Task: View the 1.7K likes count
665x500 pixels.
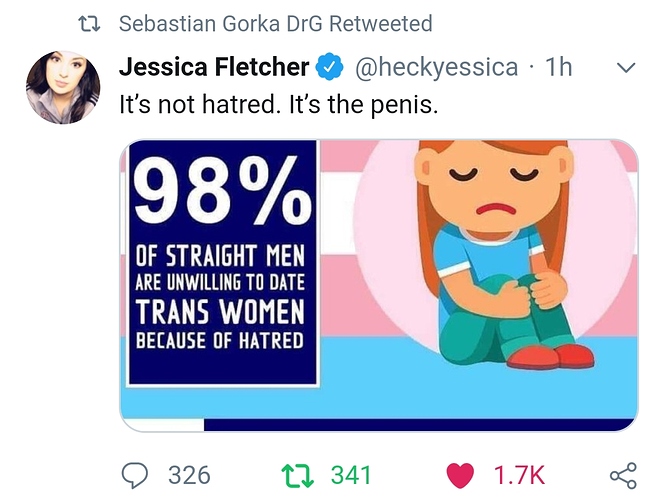Action: (519, 475)
